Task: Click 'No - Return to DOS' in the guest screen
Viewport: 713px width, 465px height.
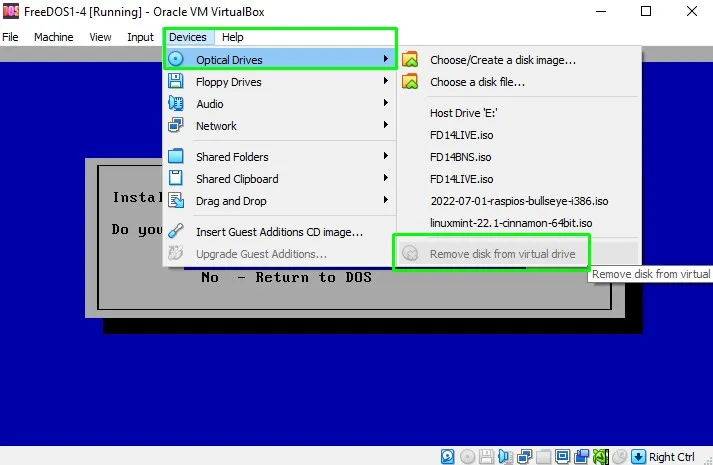Action: click(x=286, y=277)
